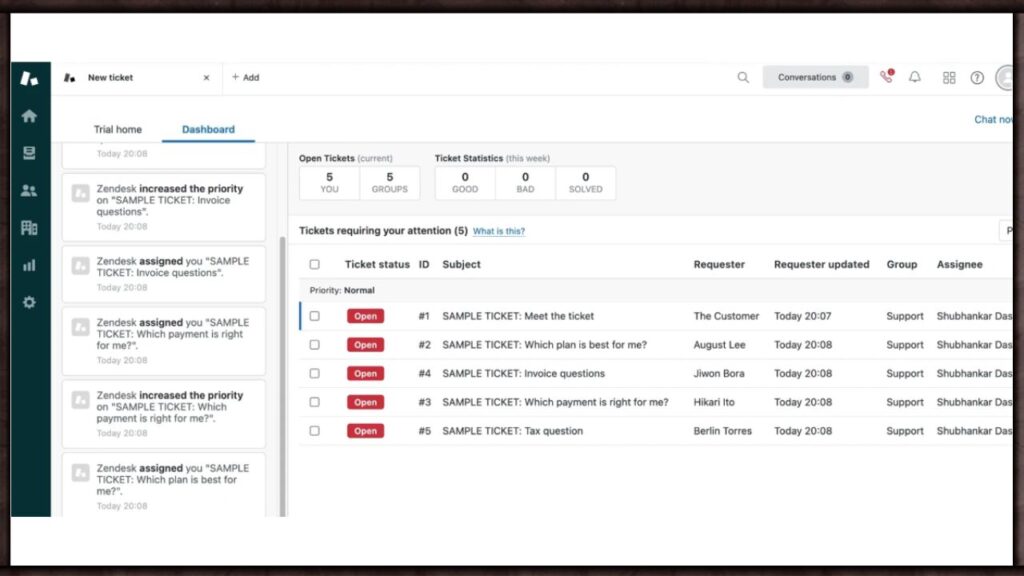Open ticket 'SAMPLE TICKET: Invoice questions'
The height and width of the screenshot is (576, 1024).
[x=524, y=374]
